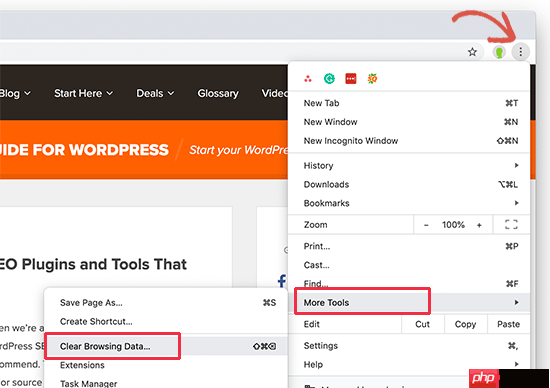The width and height of the screenshot is (550, 388).
Task: Open the Videos navigation link
Action: [275, 93]
